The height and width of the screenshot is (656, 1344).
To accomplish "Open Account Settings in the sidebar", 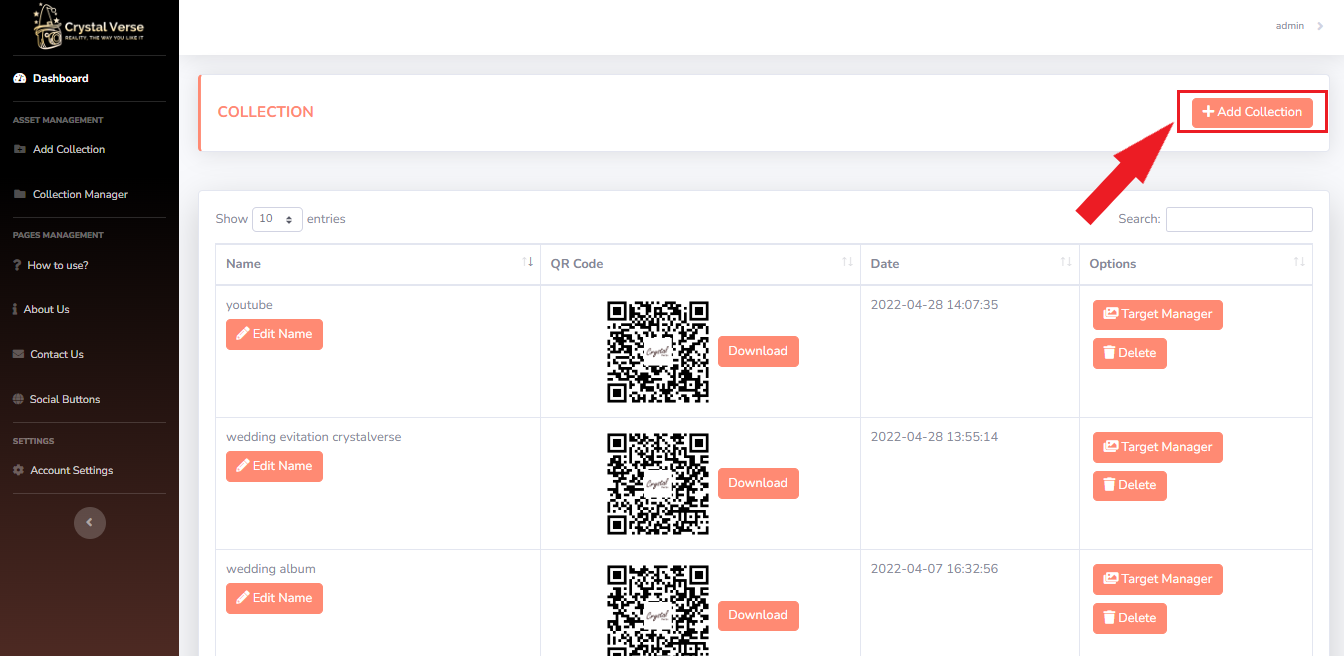I will 72,470.
